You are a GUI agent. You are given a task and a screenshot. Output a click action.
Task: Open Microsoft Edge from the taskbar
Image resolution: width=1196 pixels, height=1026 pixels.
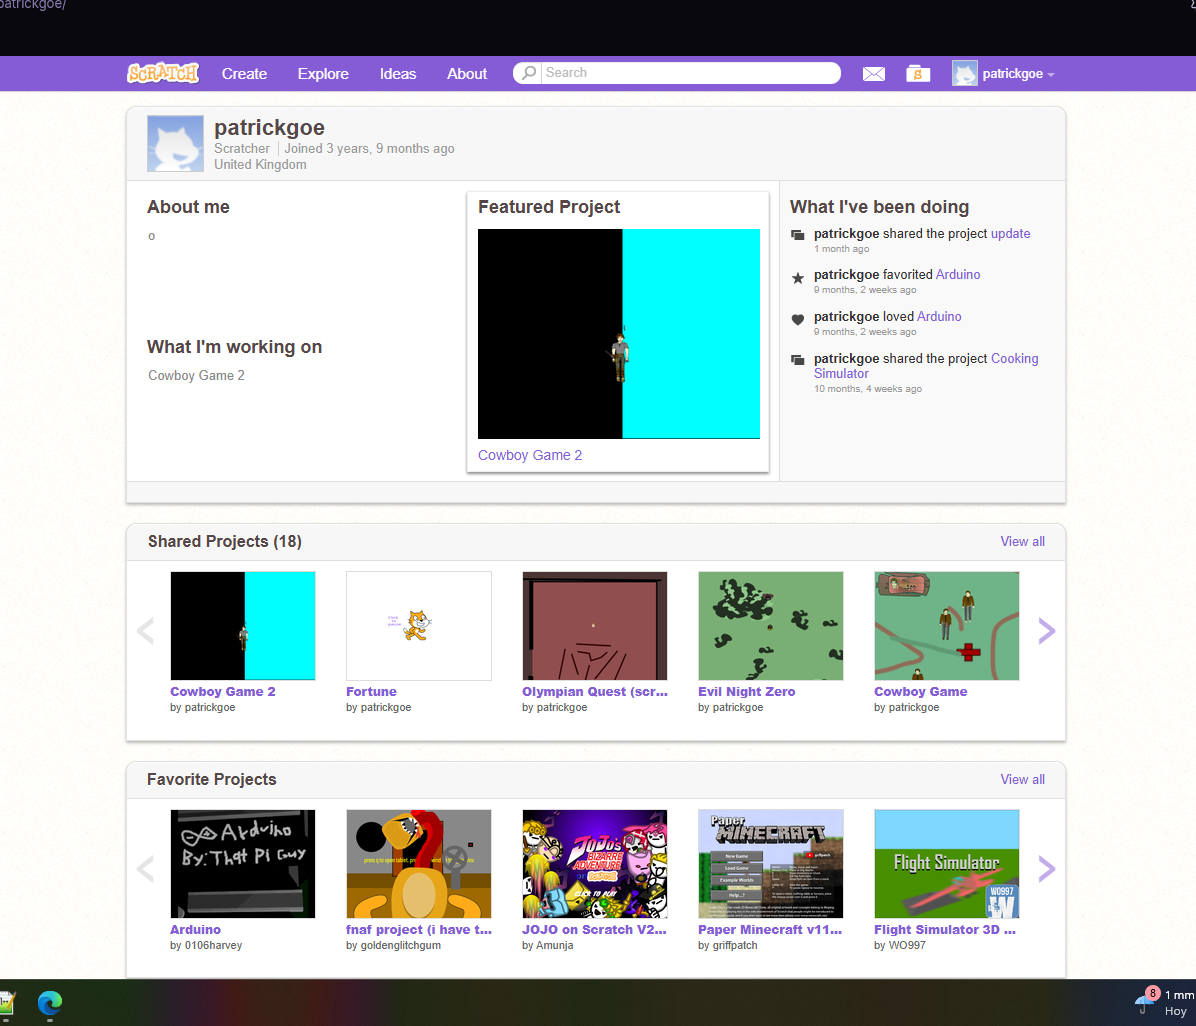pos(50,1002)
